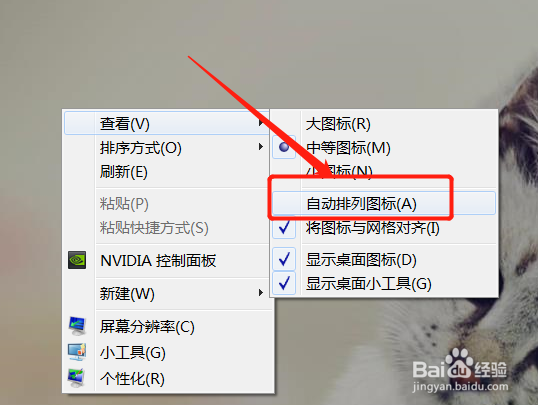Click the 屏幕分辨率 monitor icon
This screenshot has height=405, width=538.
pyautogui.click(x=77, y=326)
